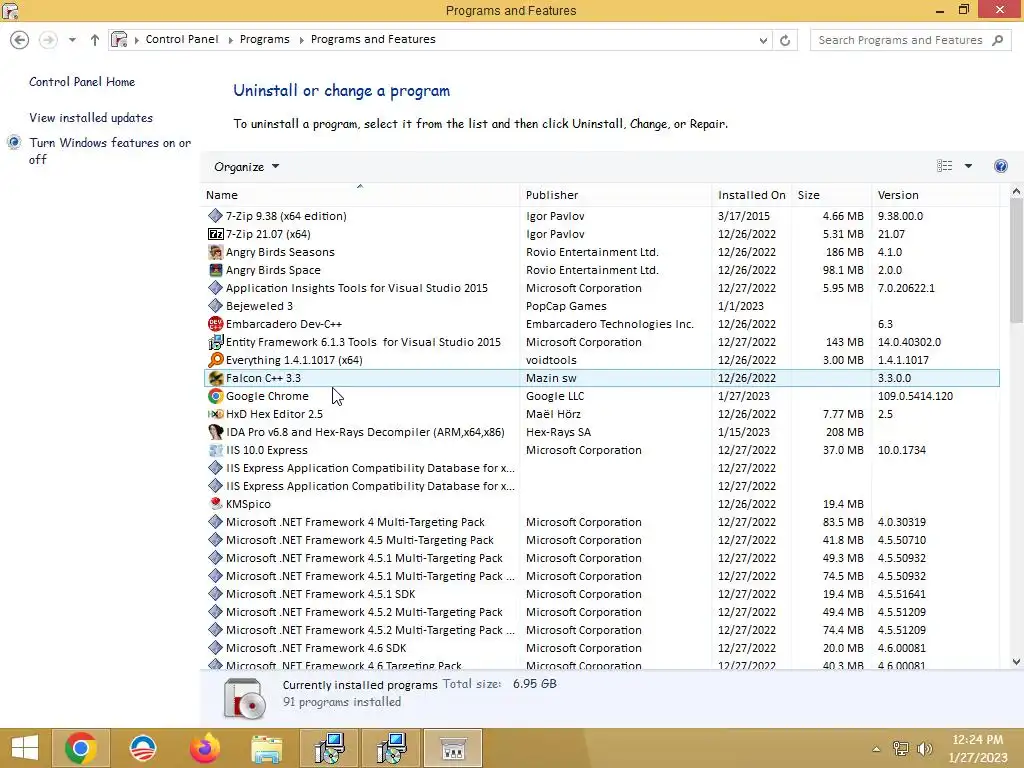
Task: Sort by the Version column header
Action: click(935, 195)
